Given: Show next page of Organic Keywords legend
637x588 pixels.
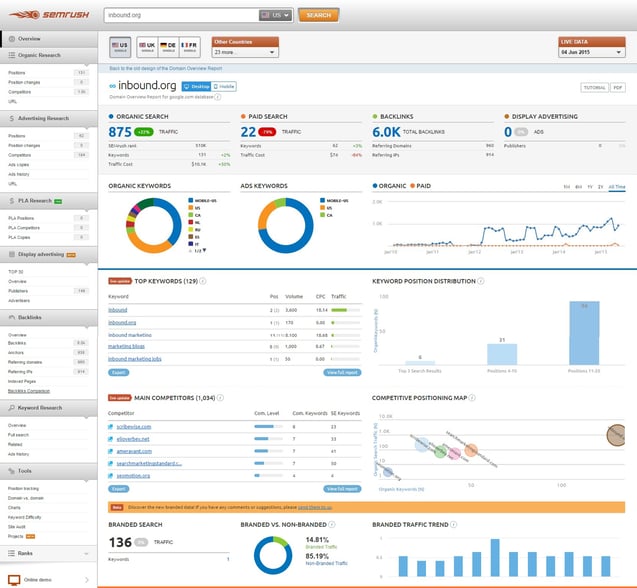Looking at the screenshot, I should [x=204, y=250].
